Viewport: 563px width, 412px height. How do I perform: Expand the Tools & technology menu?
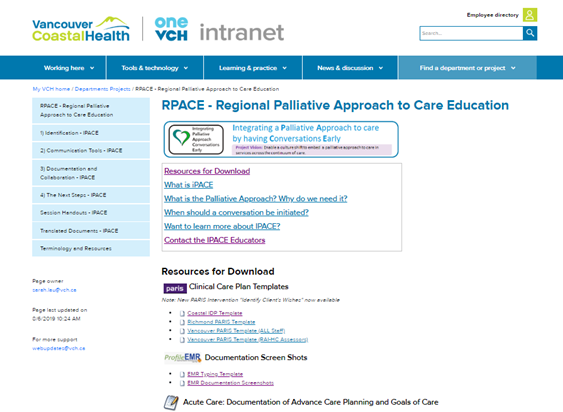[155, 68]
